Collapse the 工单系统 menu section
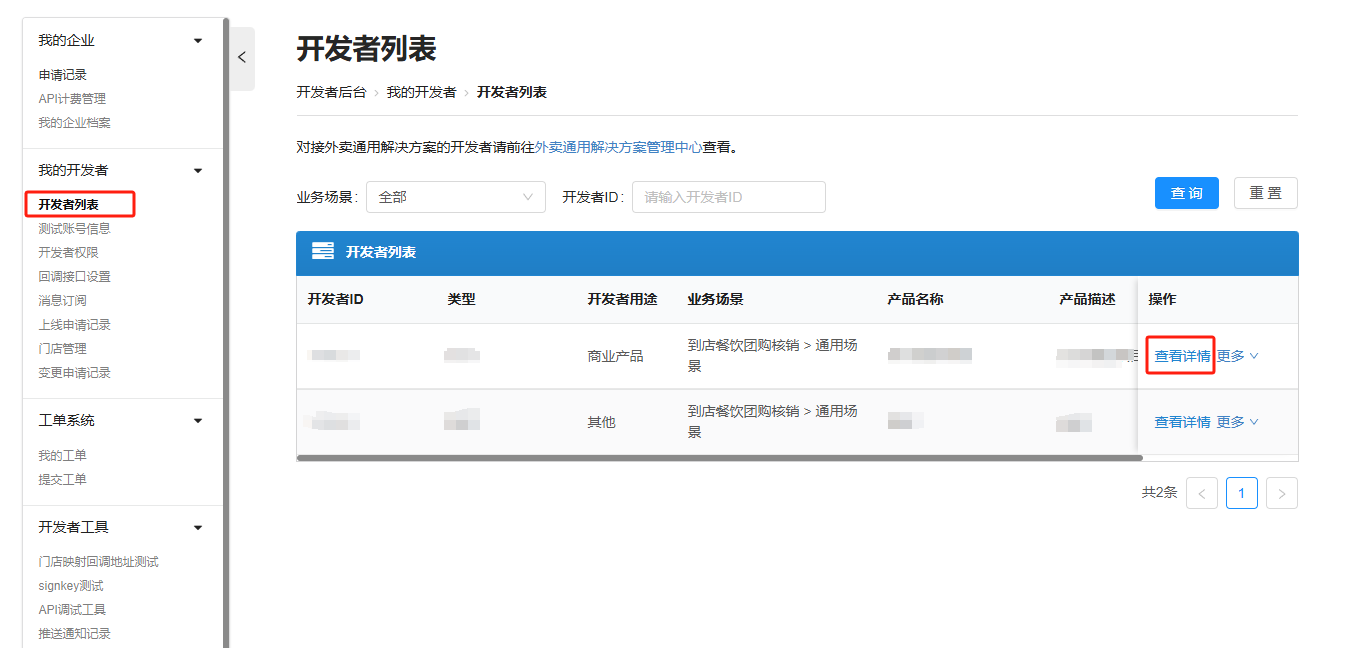 [197, 421]
